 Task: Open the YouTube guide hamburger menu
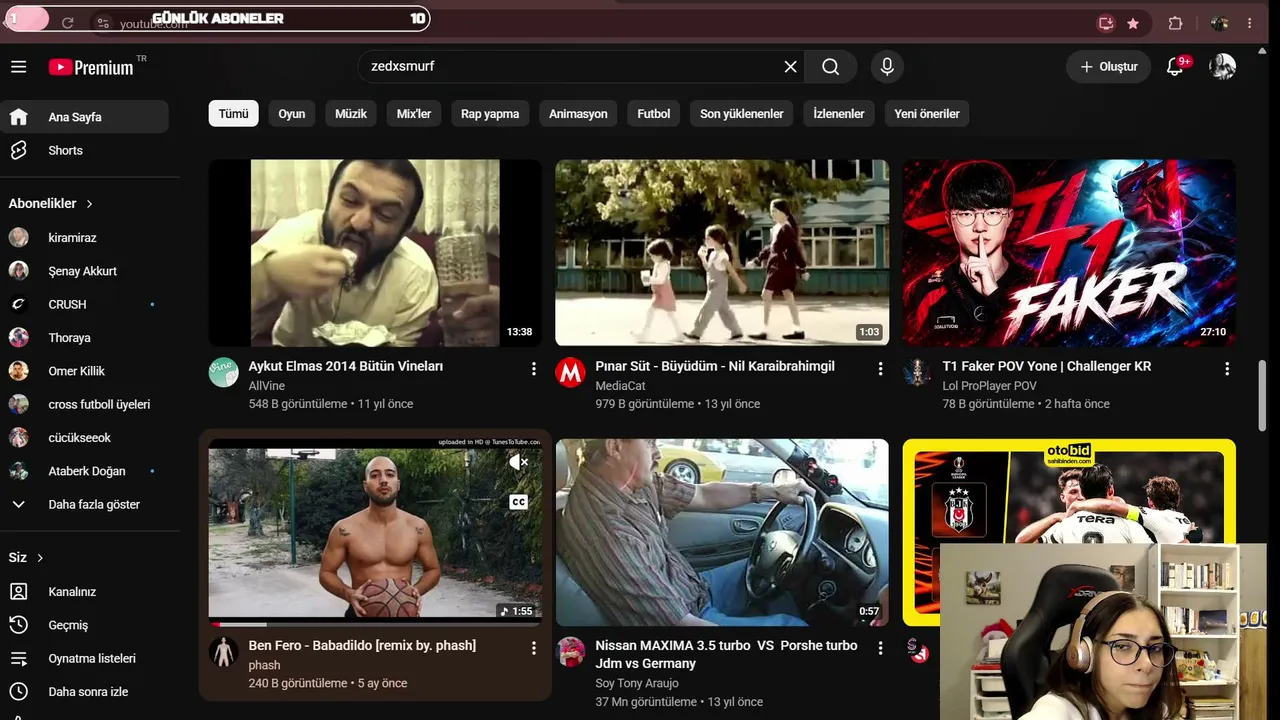tap(18, 67)
